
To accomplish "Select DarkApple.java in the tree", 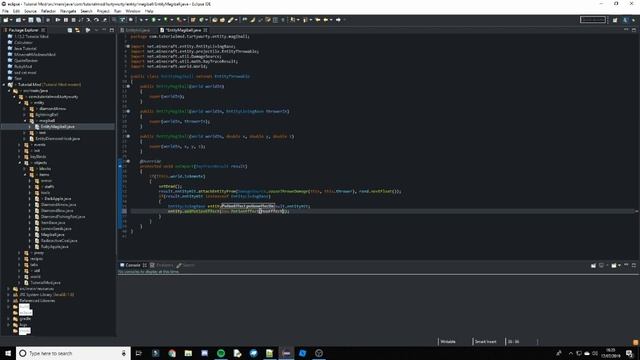I will [x=58, y=198].
